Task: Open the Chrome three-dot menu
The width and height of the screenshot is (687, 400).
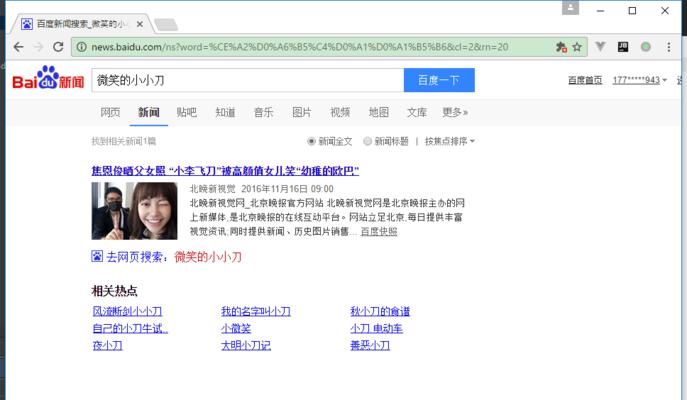Action: tap(669, 47)
